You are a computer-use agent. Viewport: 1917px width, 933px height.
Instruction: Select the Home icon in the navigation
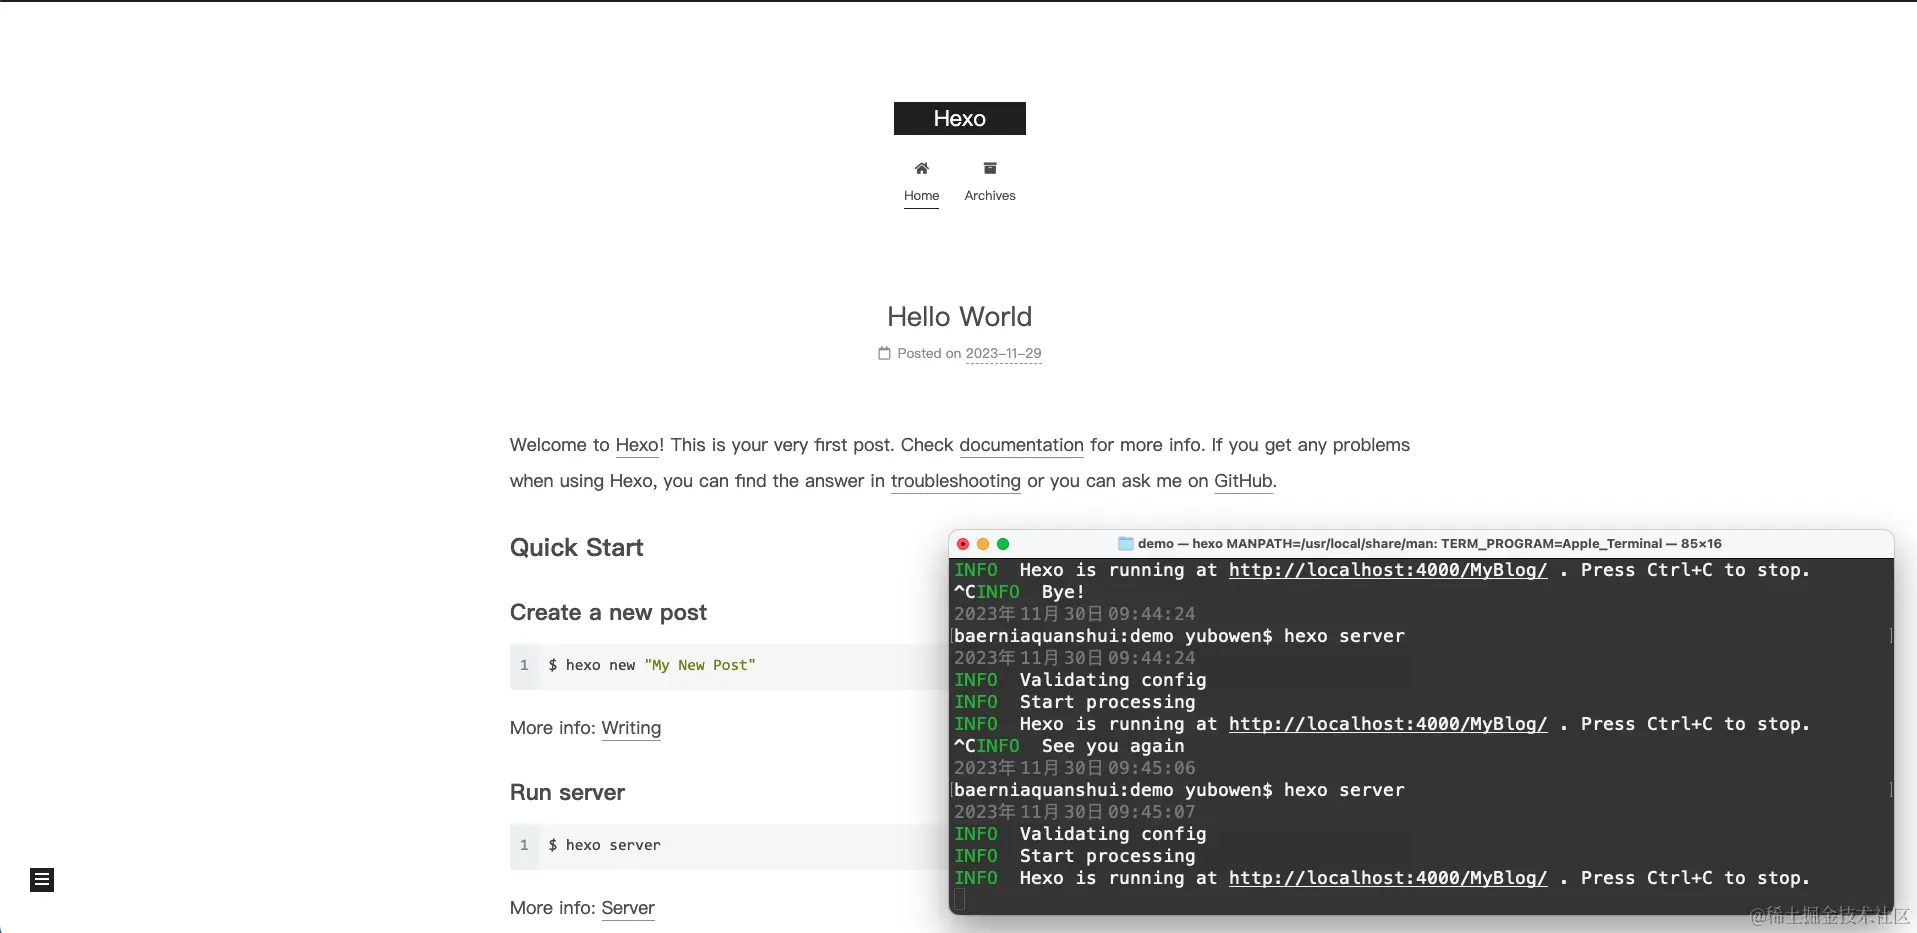[x=920, y=168]
